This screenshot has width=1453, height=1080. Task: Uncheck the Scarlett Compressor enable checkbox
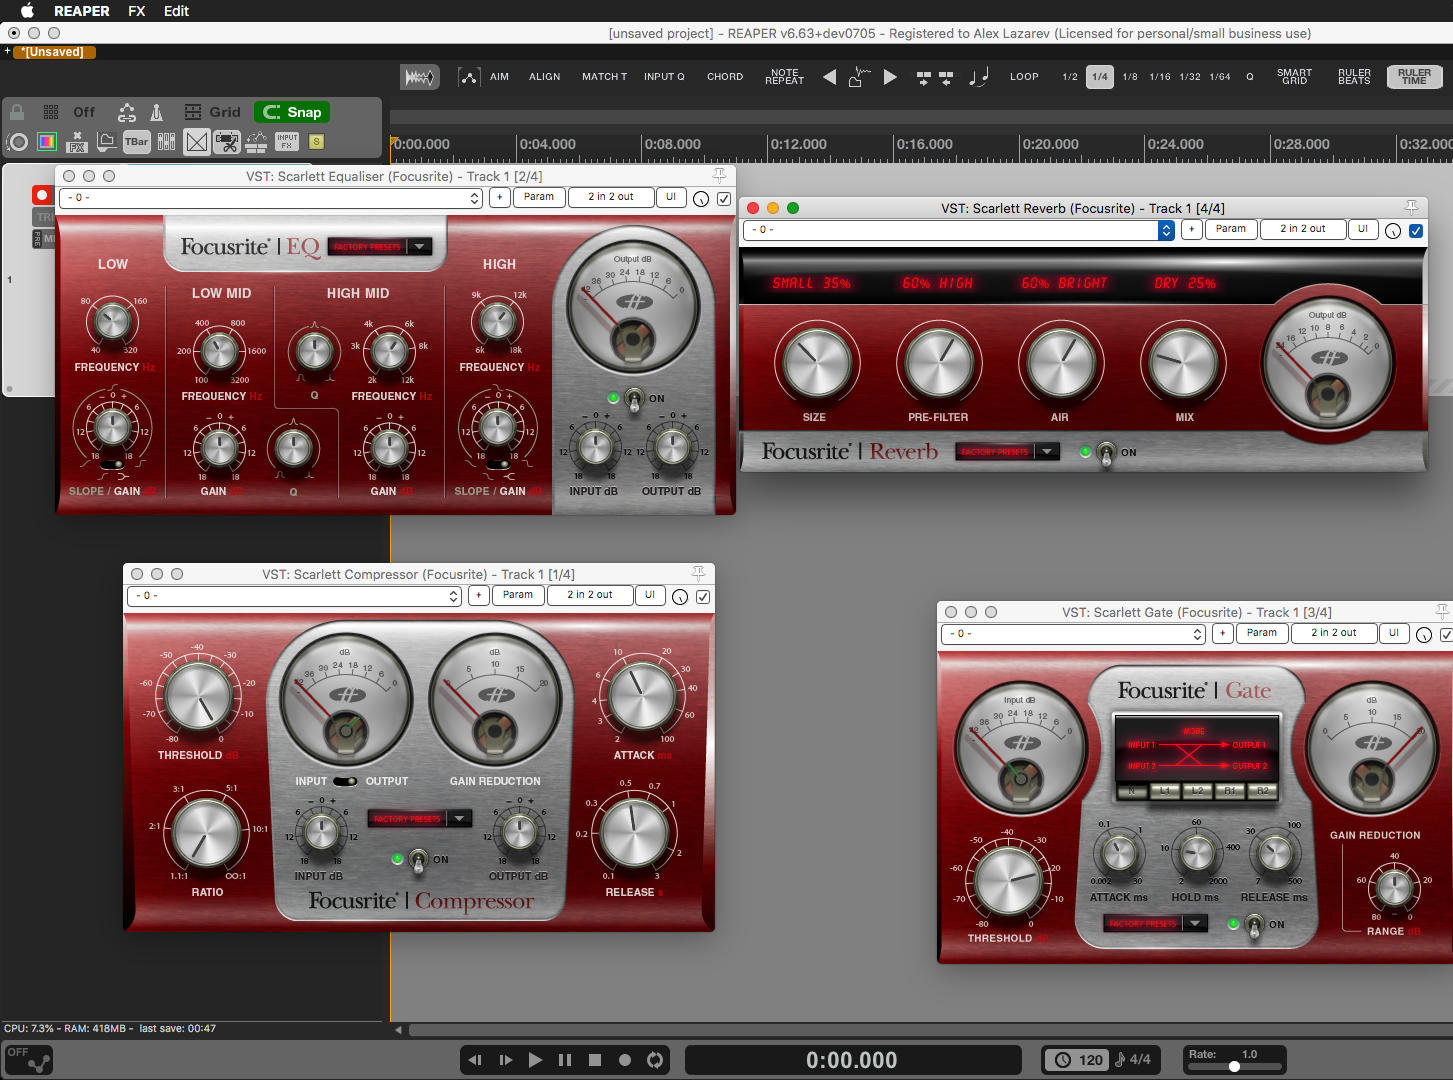pyautogui.click(x=703, y=596)
